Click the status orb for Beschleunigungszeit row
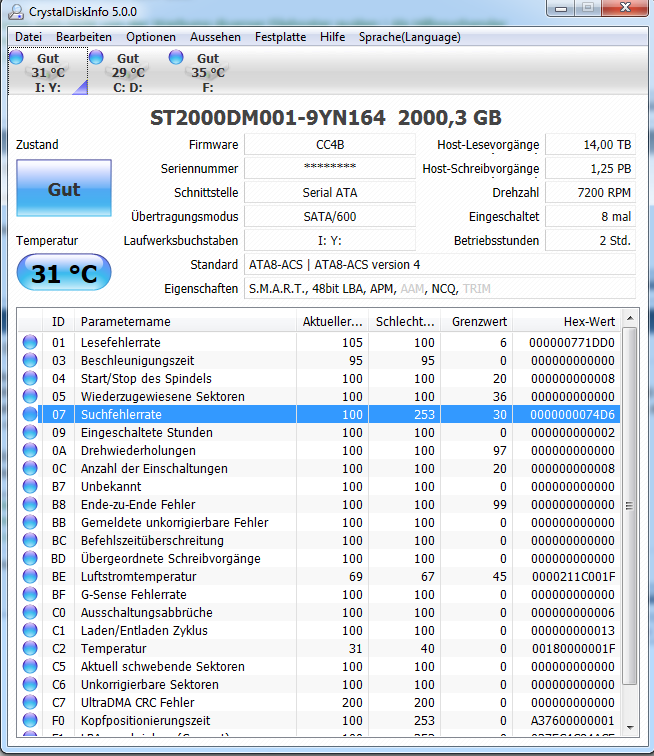Viewport: 654px width, 756px height. [30, 360]
